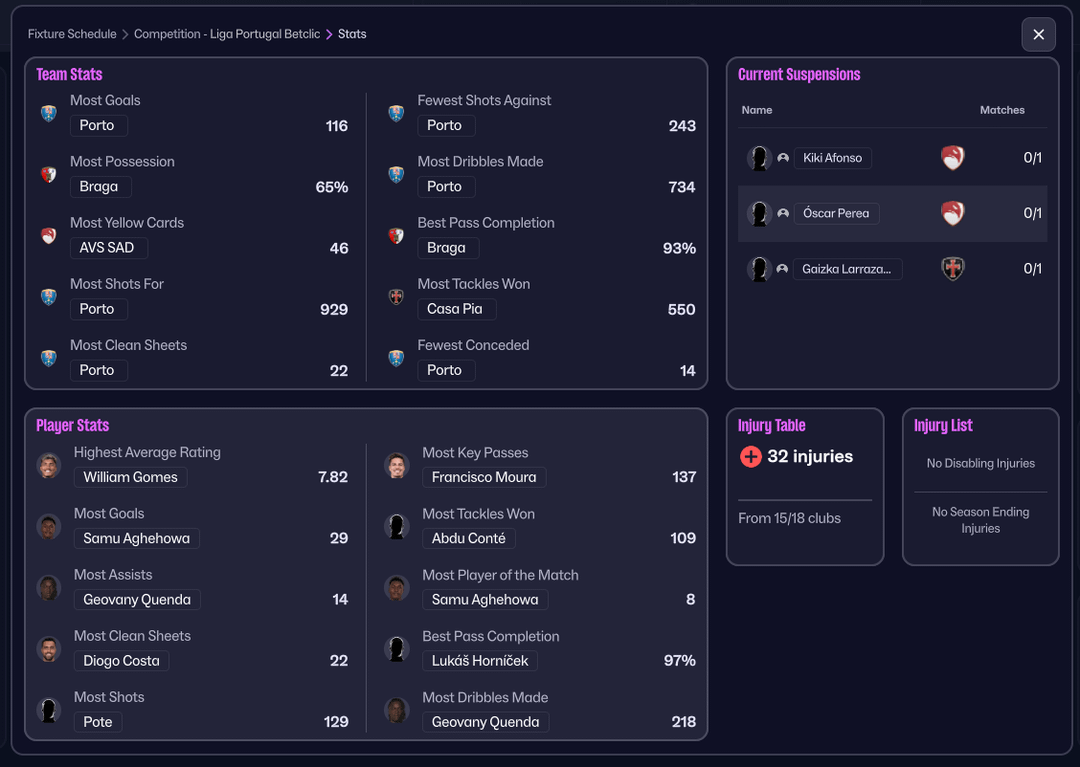Click Braga club badge beside Most Possession
This screenshot has height=767, width=1080.
pos(48,175)
